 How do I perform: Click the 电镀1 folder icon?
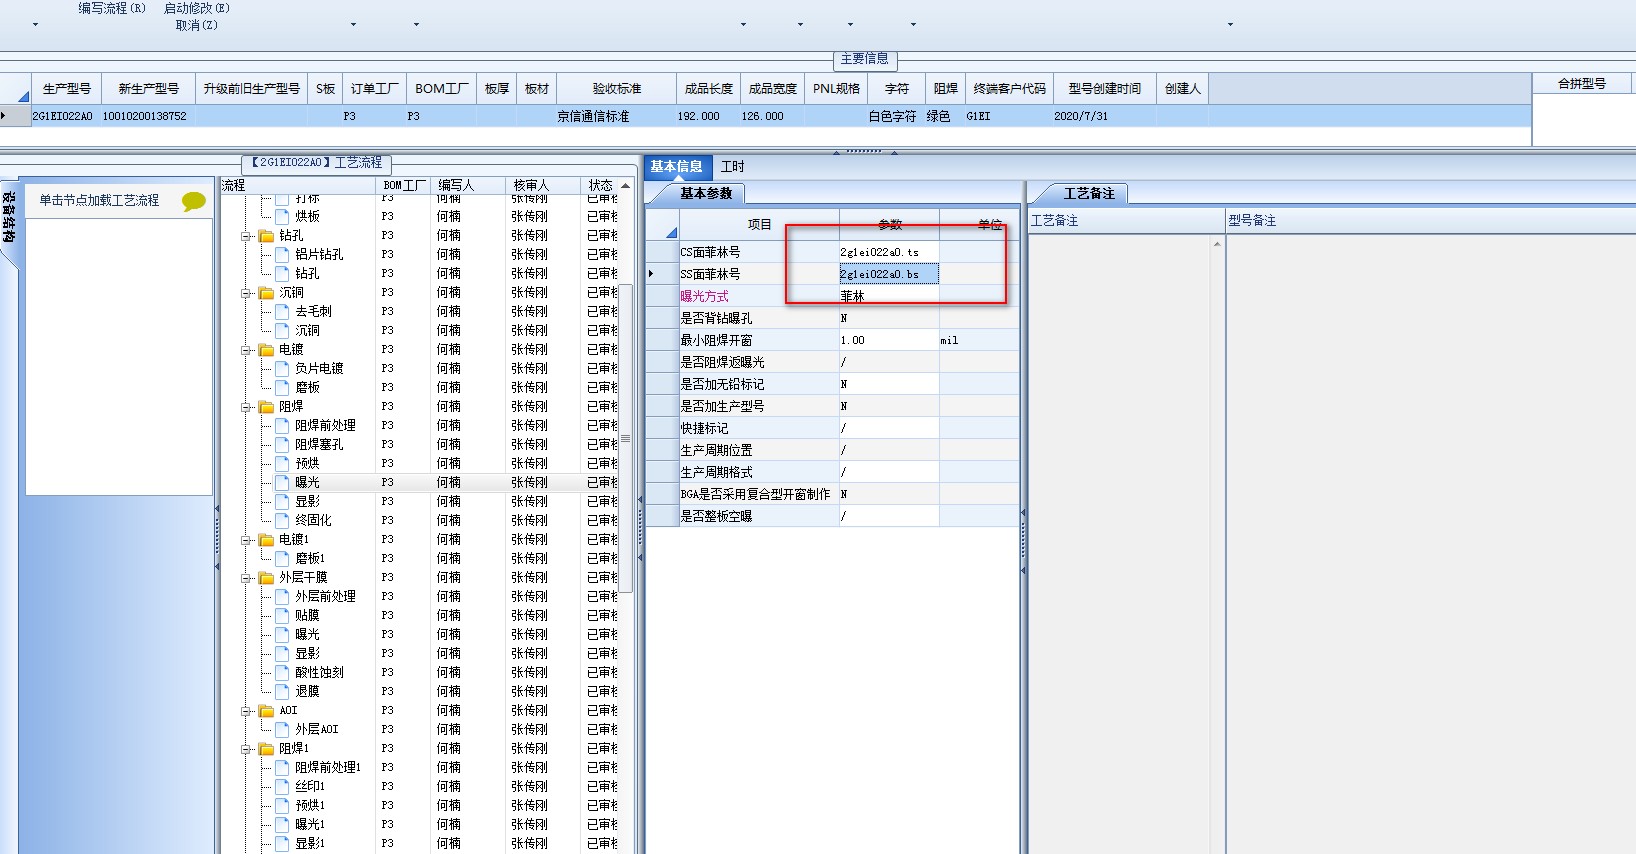point(266,540)
